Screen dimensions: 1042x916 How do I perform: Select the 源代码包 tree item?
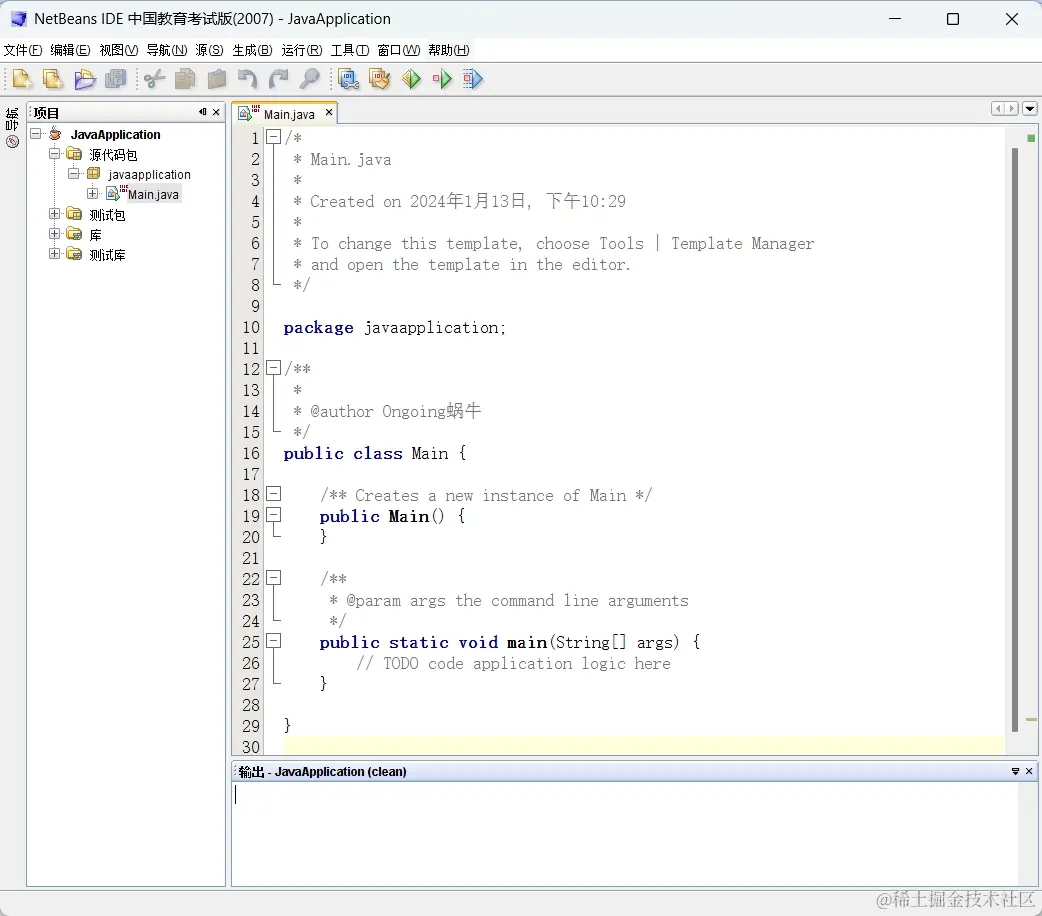[113, 155]
